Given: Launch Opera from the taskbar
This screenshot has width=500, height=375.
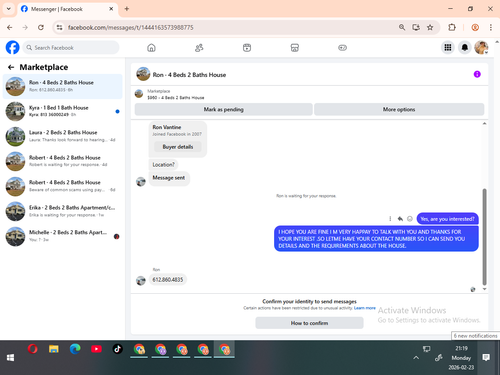Looking at the screenshot, I should point(32,349).
